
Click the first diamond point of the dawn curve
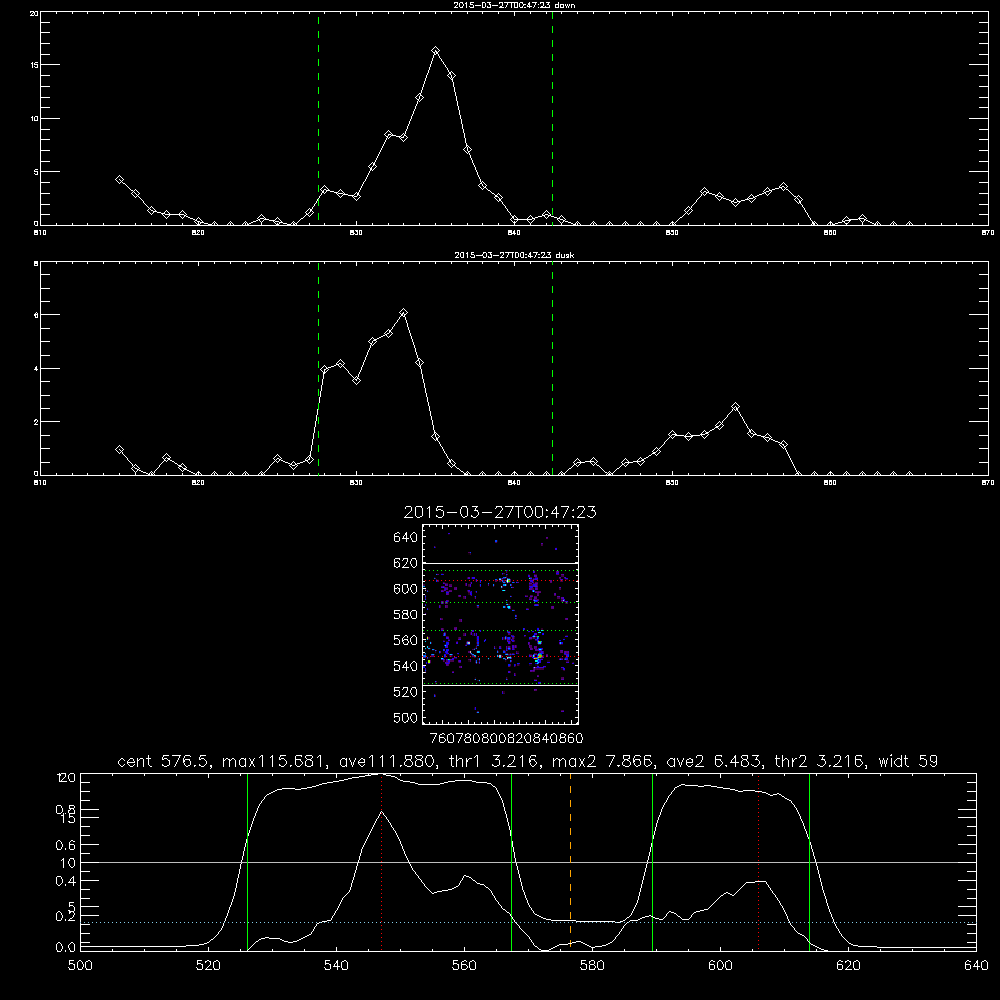119,180
